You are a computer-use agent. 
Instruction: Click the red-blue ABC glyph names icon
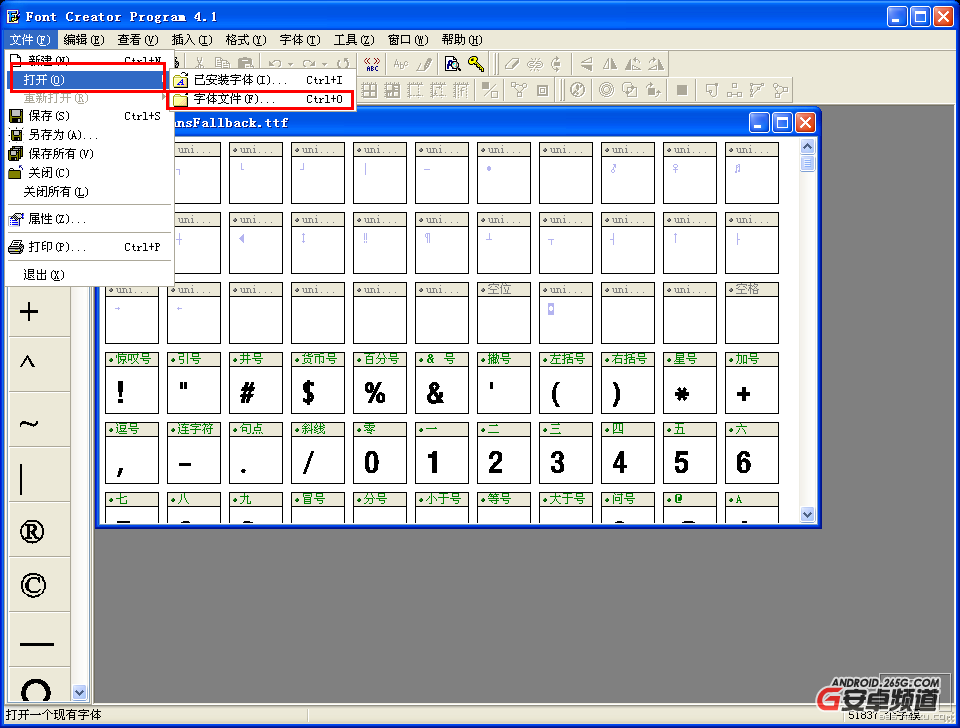372,64
